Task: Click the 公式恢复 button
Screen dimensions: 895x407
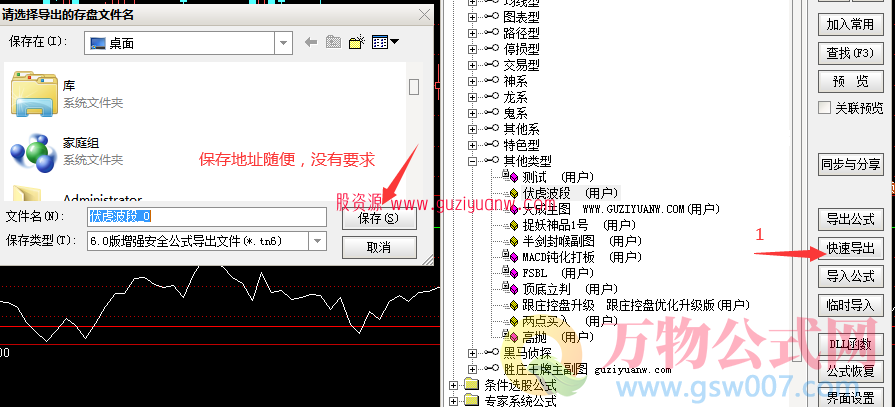Action: tap(850, 372)
